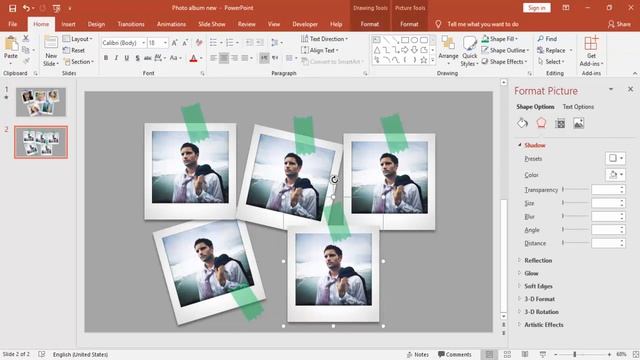640x360 pixels.
Task: Close the Format Picture pane
Action: [x=630, y=89]
